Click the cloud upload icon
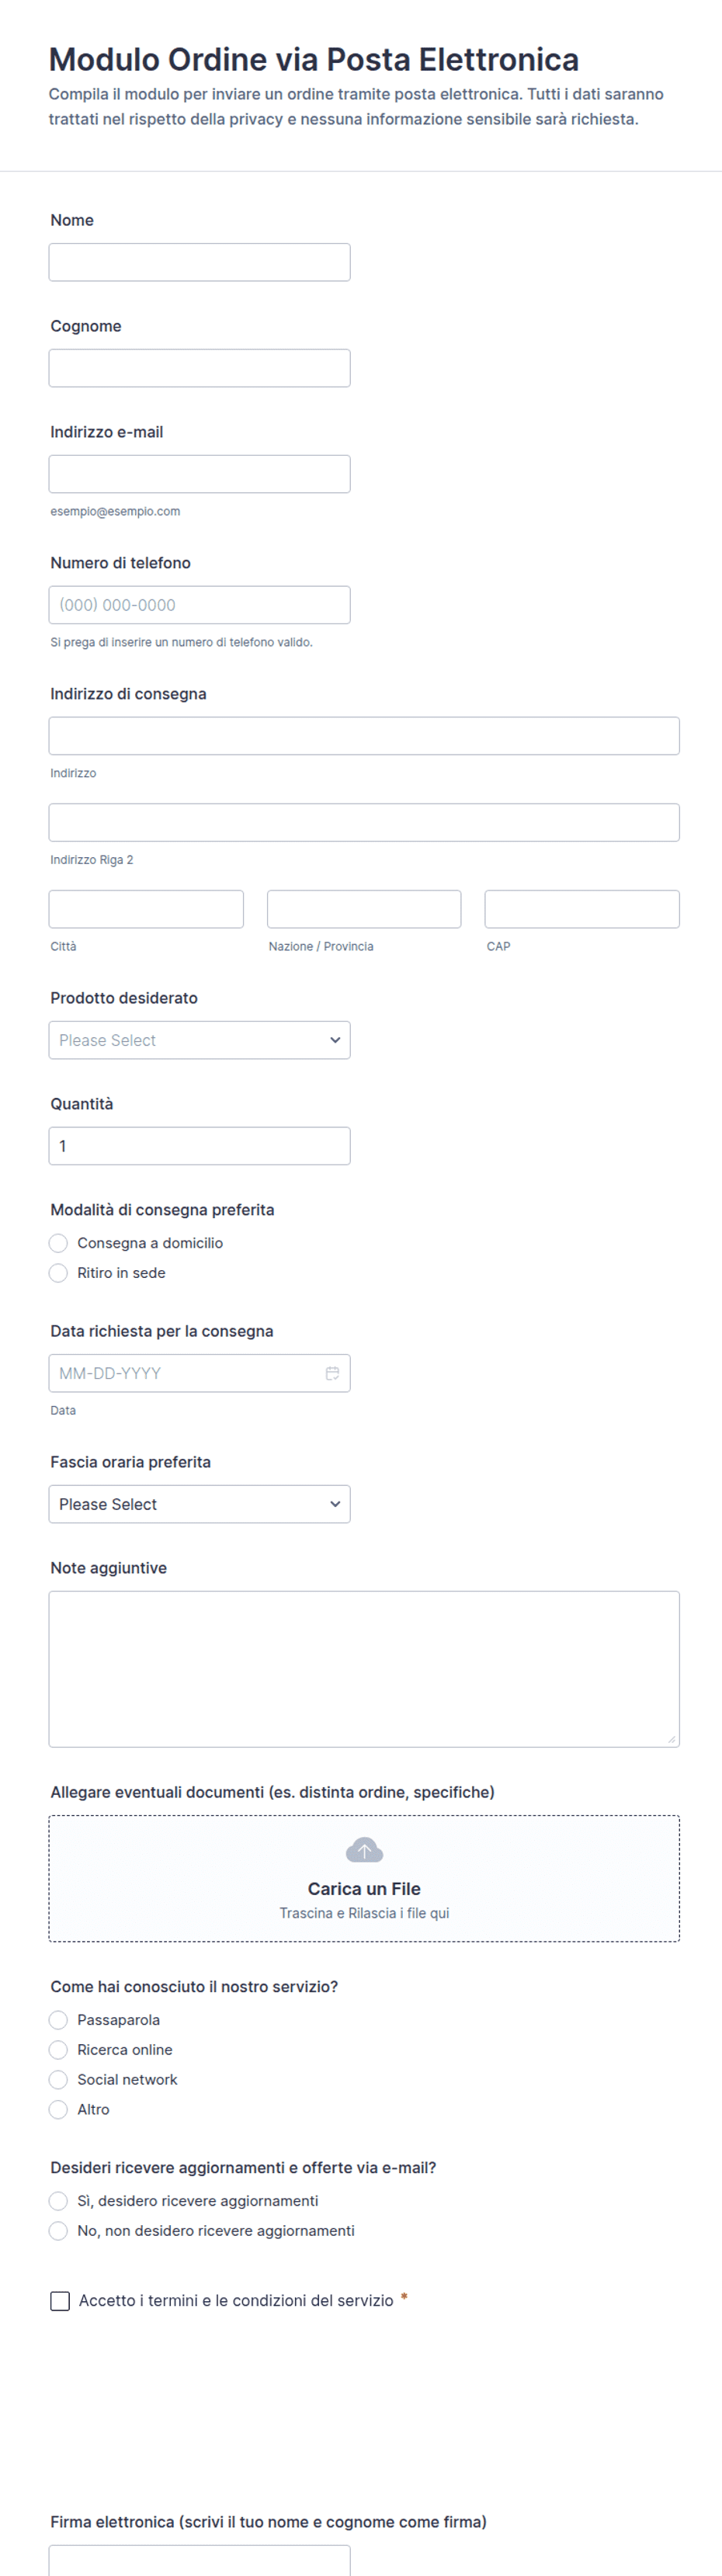 (364, 1850)
